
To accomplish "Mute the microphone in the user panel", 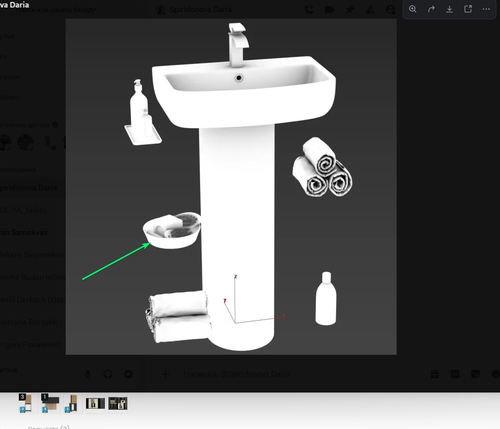I will [88, 374].
